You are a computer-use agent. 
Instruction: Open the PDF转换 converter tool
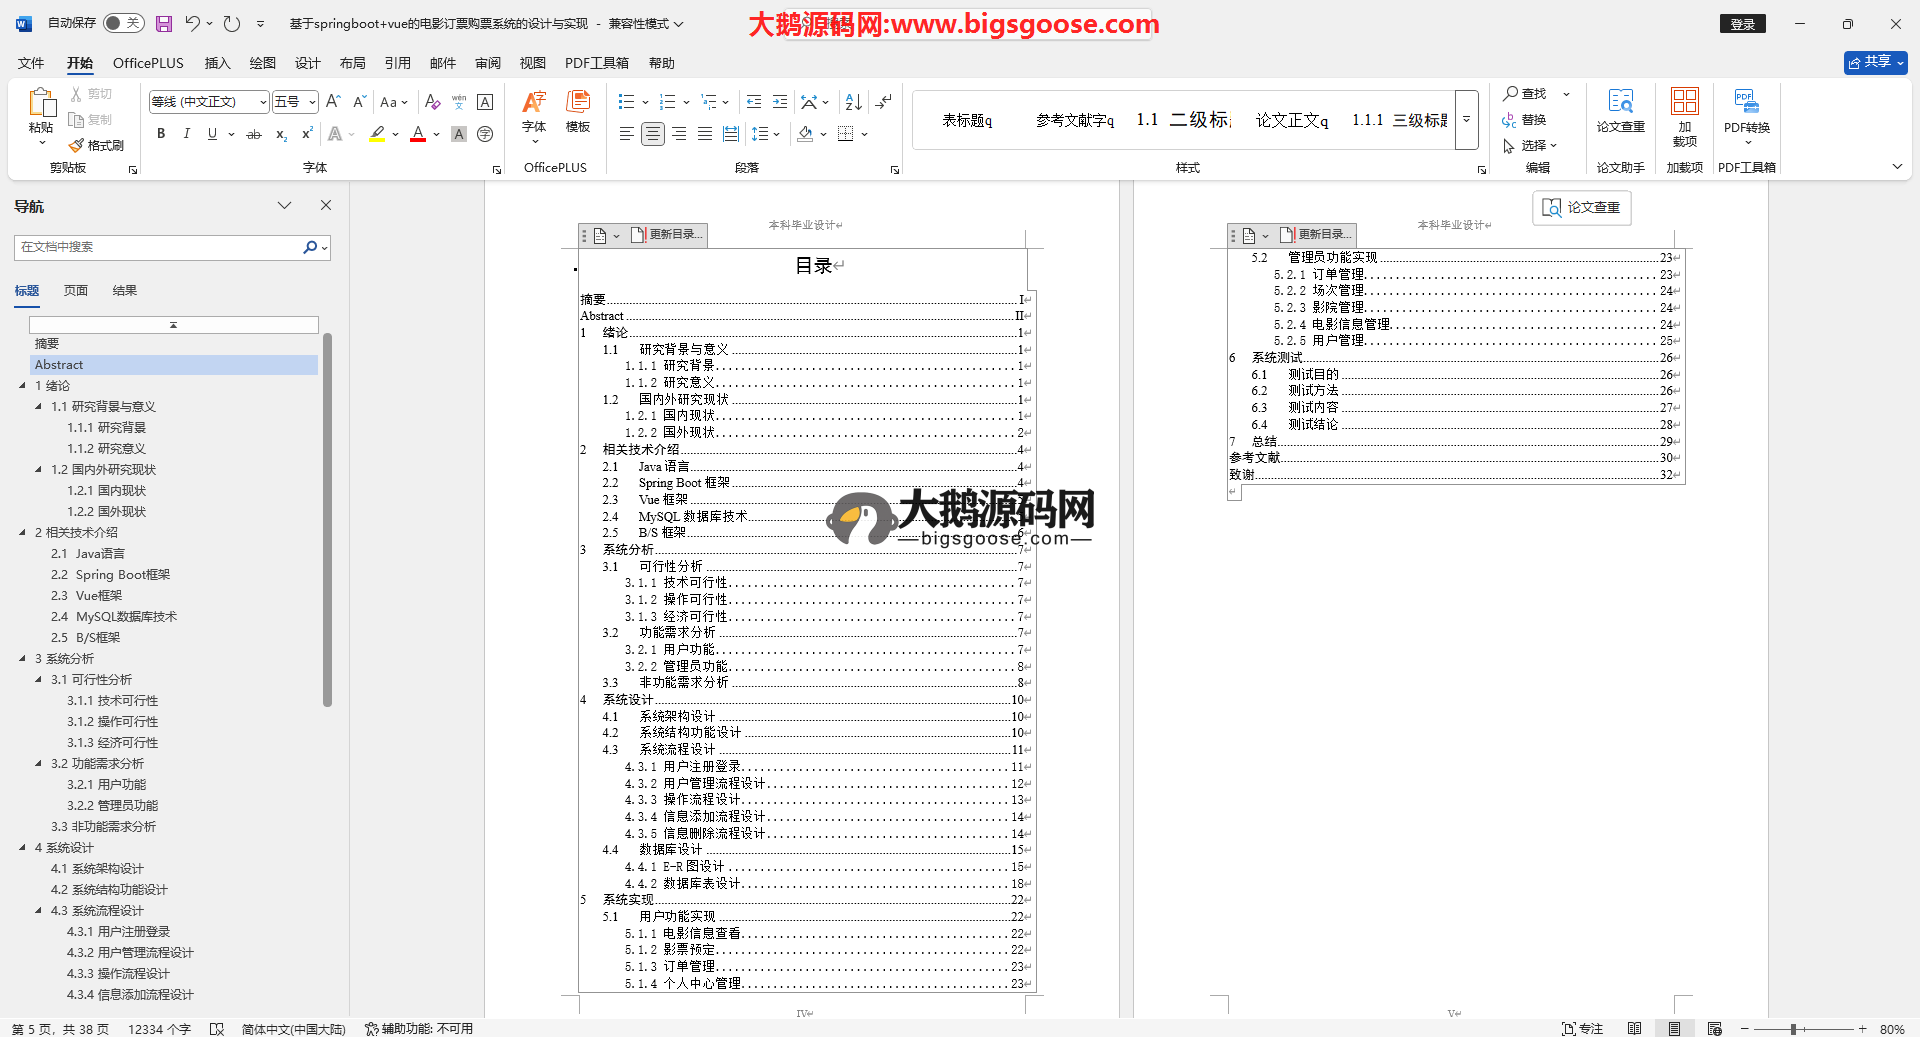coord(1746,116)
